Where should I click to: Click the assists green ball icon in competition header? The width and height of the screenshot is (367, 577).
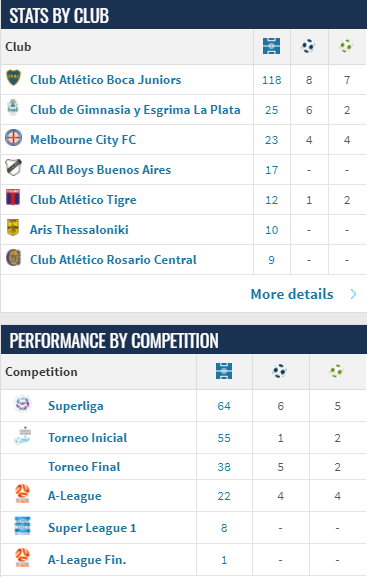[336, 371]
